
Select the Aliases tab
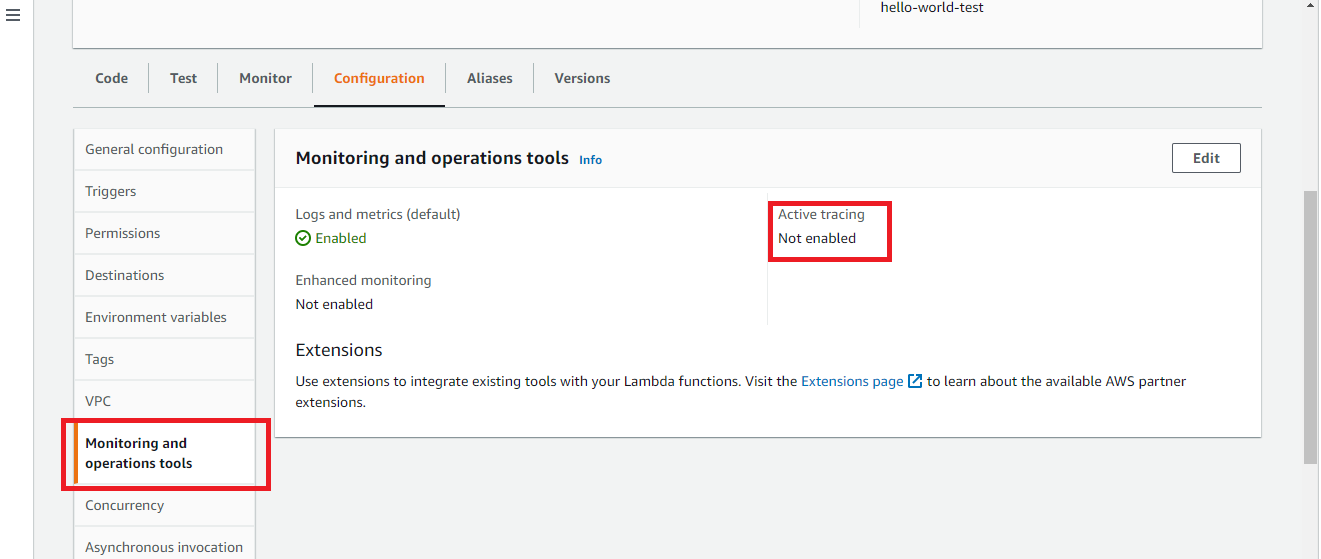(x=489, y=78)
